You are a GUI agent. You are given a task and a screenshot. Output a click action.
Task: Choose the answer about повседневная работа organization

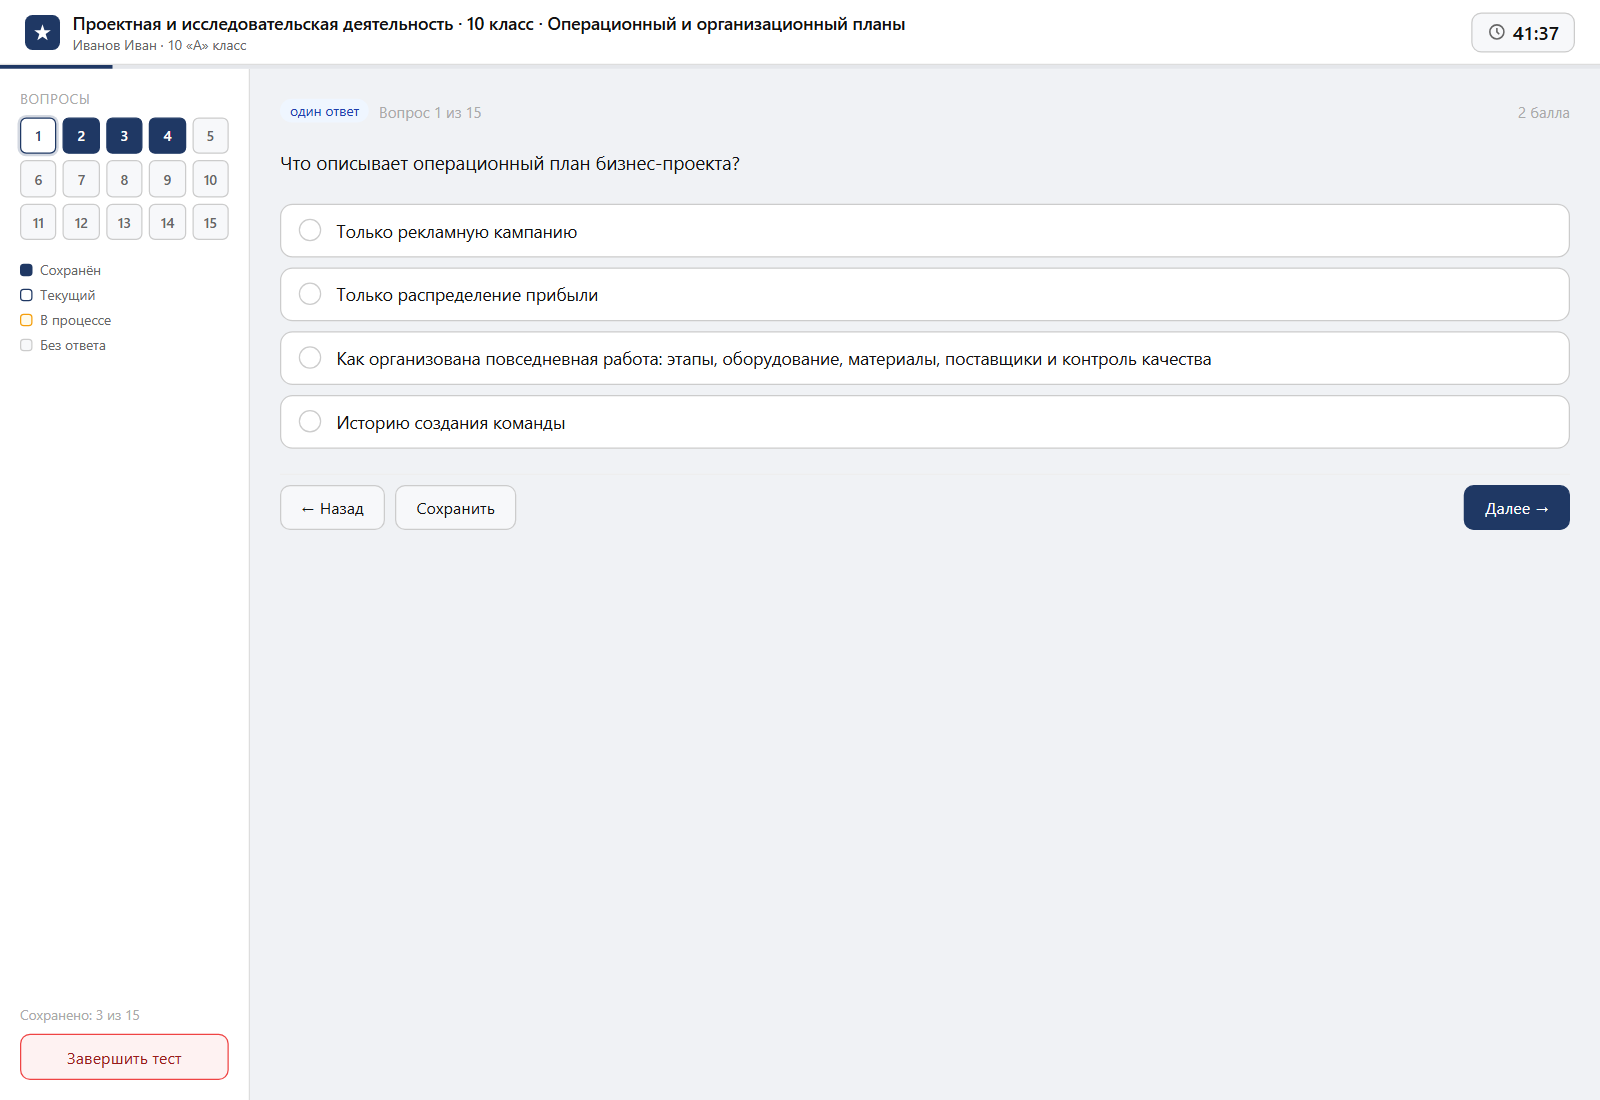pyautogui.click(x=924, y=358)
